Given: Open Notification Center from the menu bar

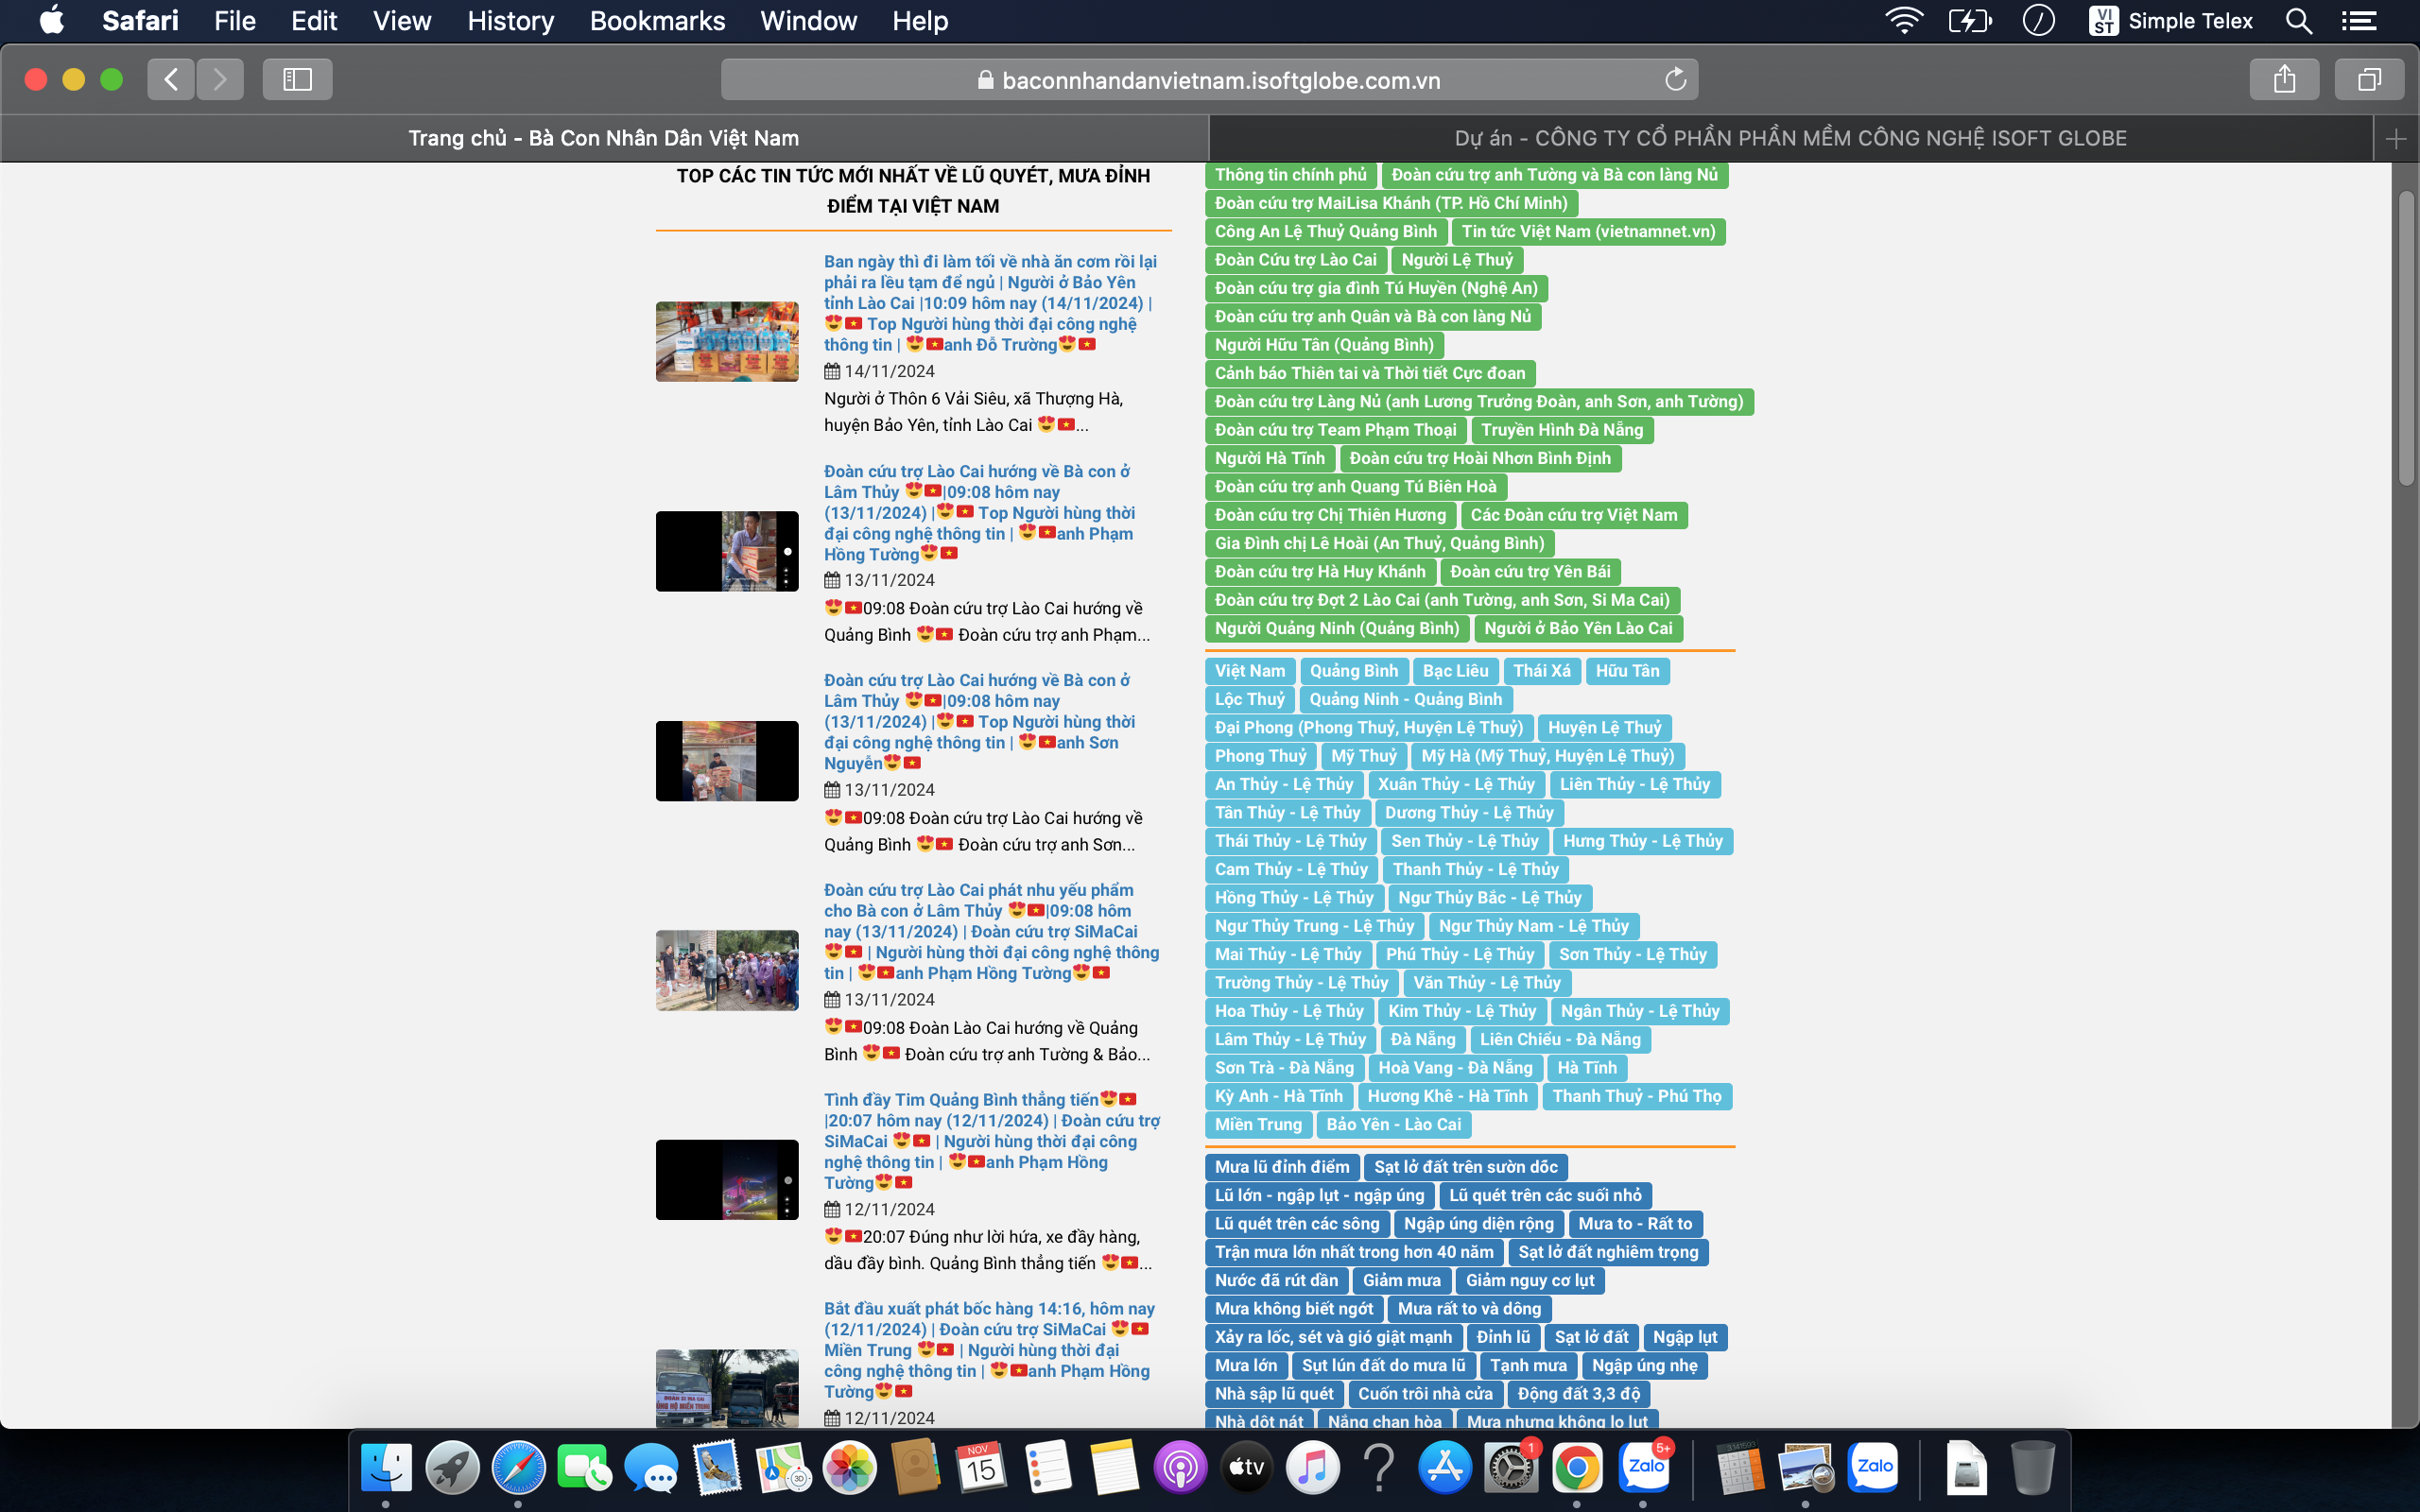Looking at the screenshot, I should [x=2357, y=21].
